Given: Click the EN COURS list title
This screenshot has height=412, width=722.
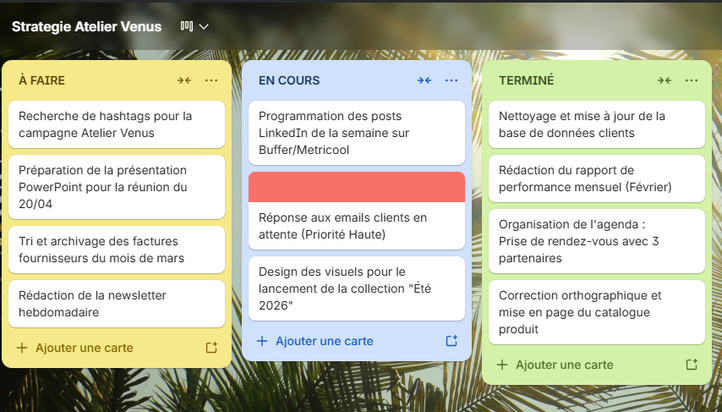Looking at the screenshot, I should (289, 81).
